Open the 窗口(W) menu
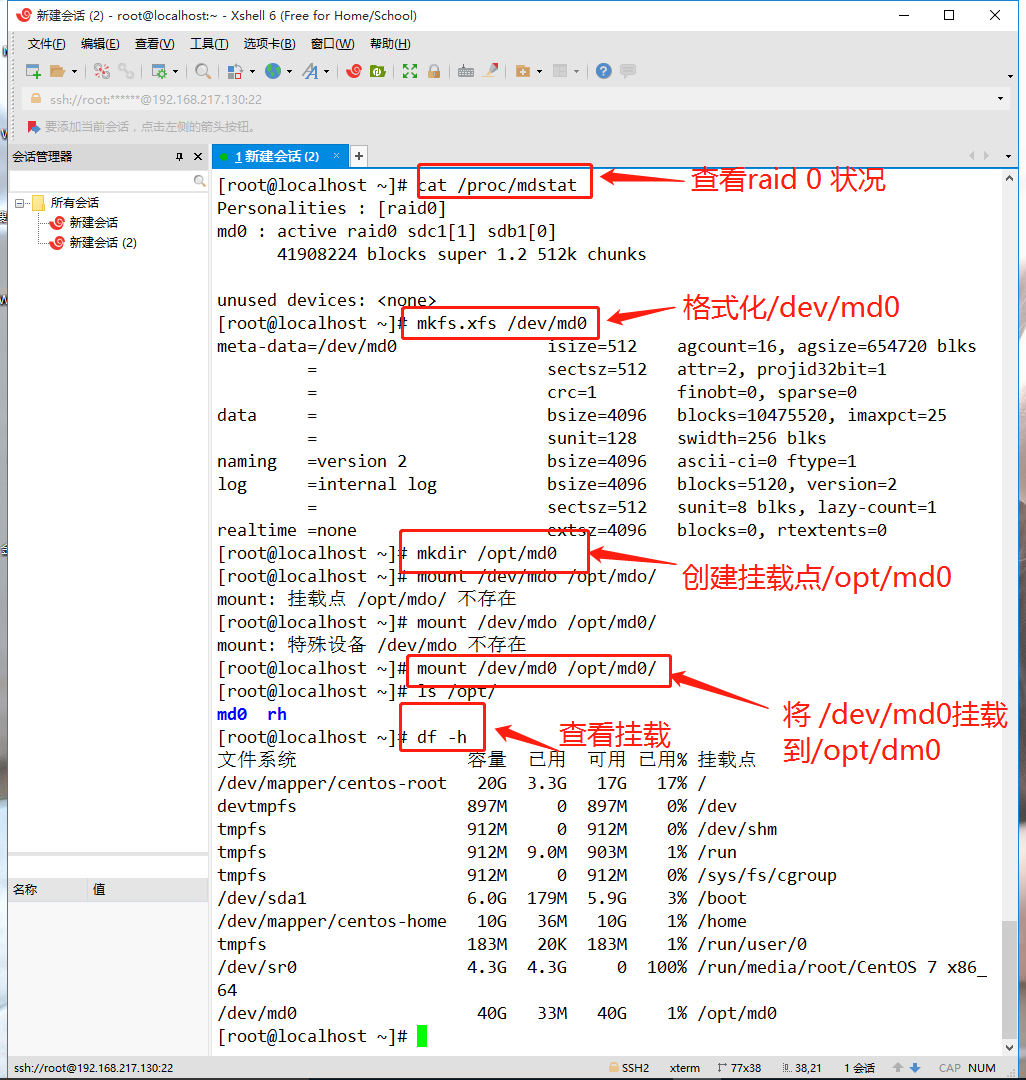The width and height of the screenshot is (1026, 1080). click(333, 44)
